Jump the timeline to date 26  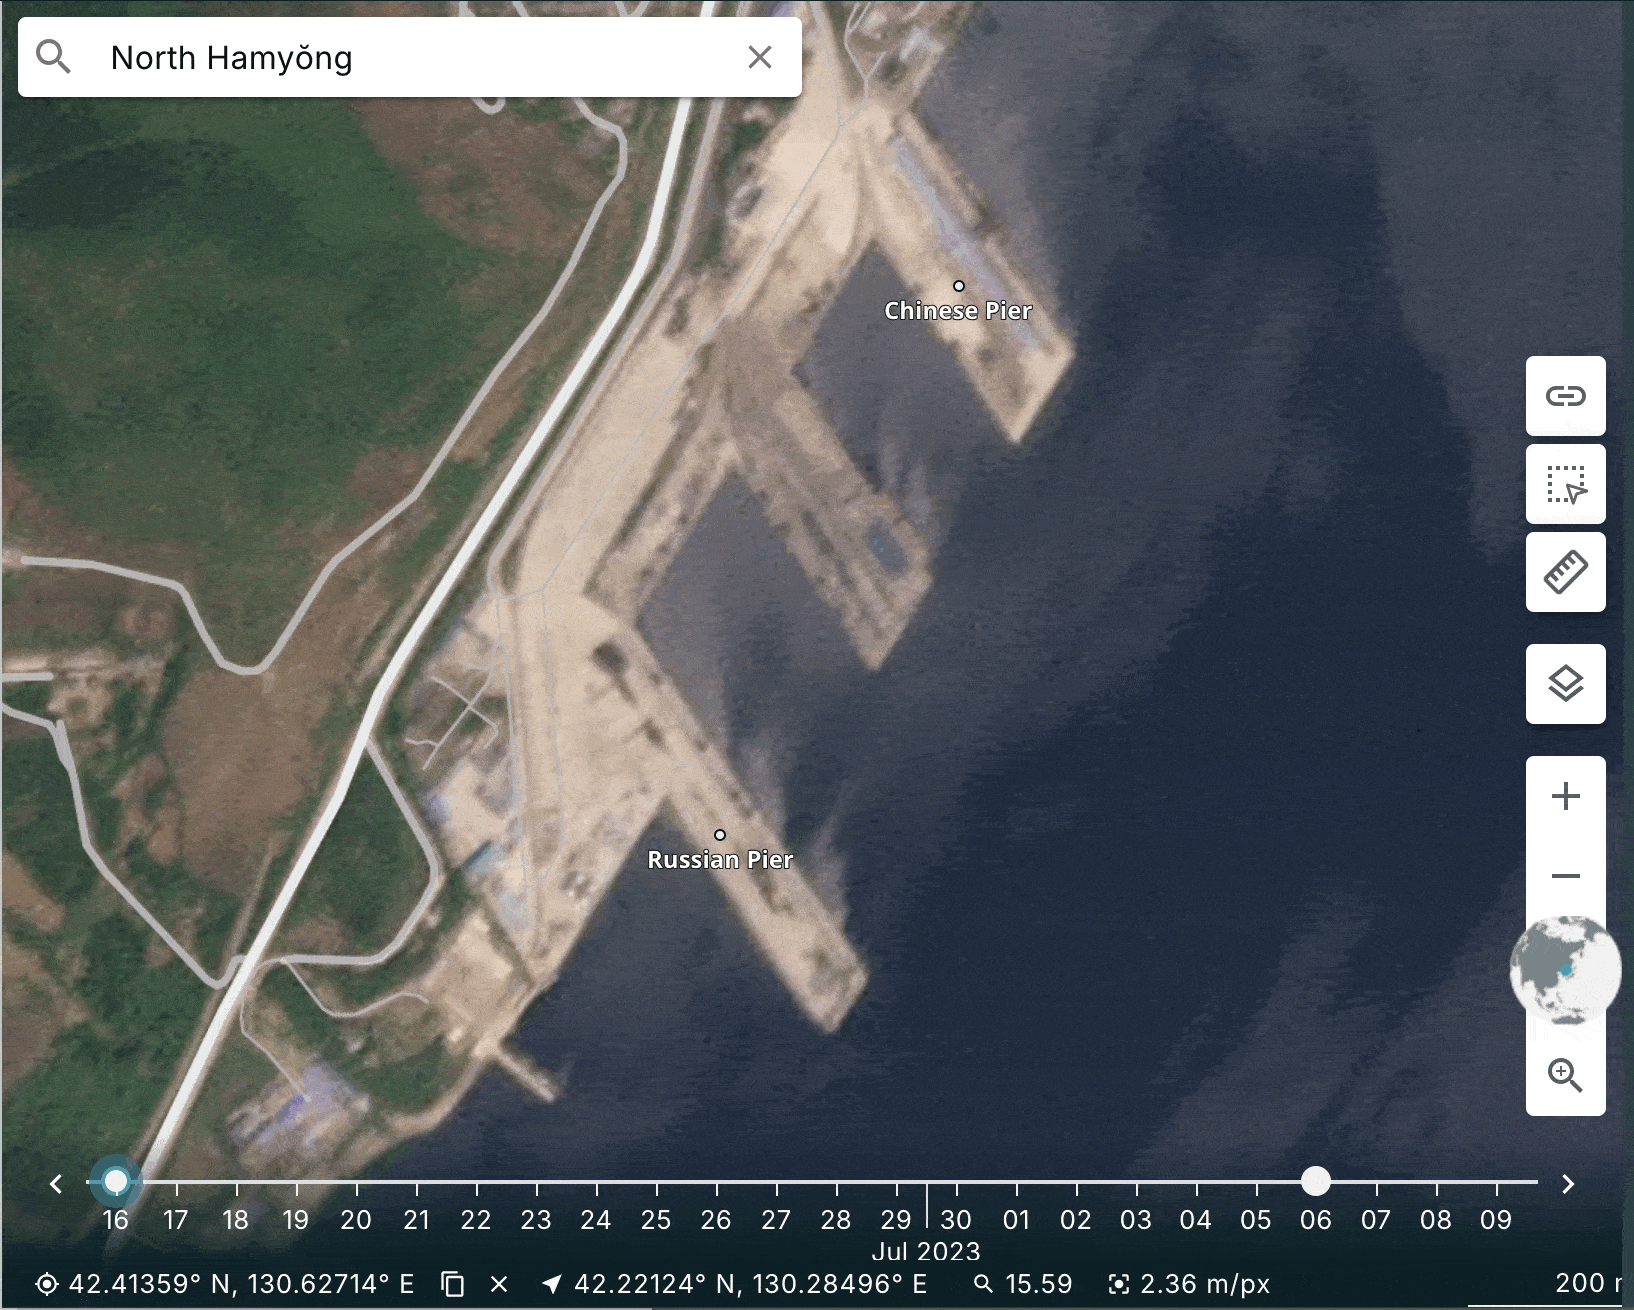(x=716, y=1219)
